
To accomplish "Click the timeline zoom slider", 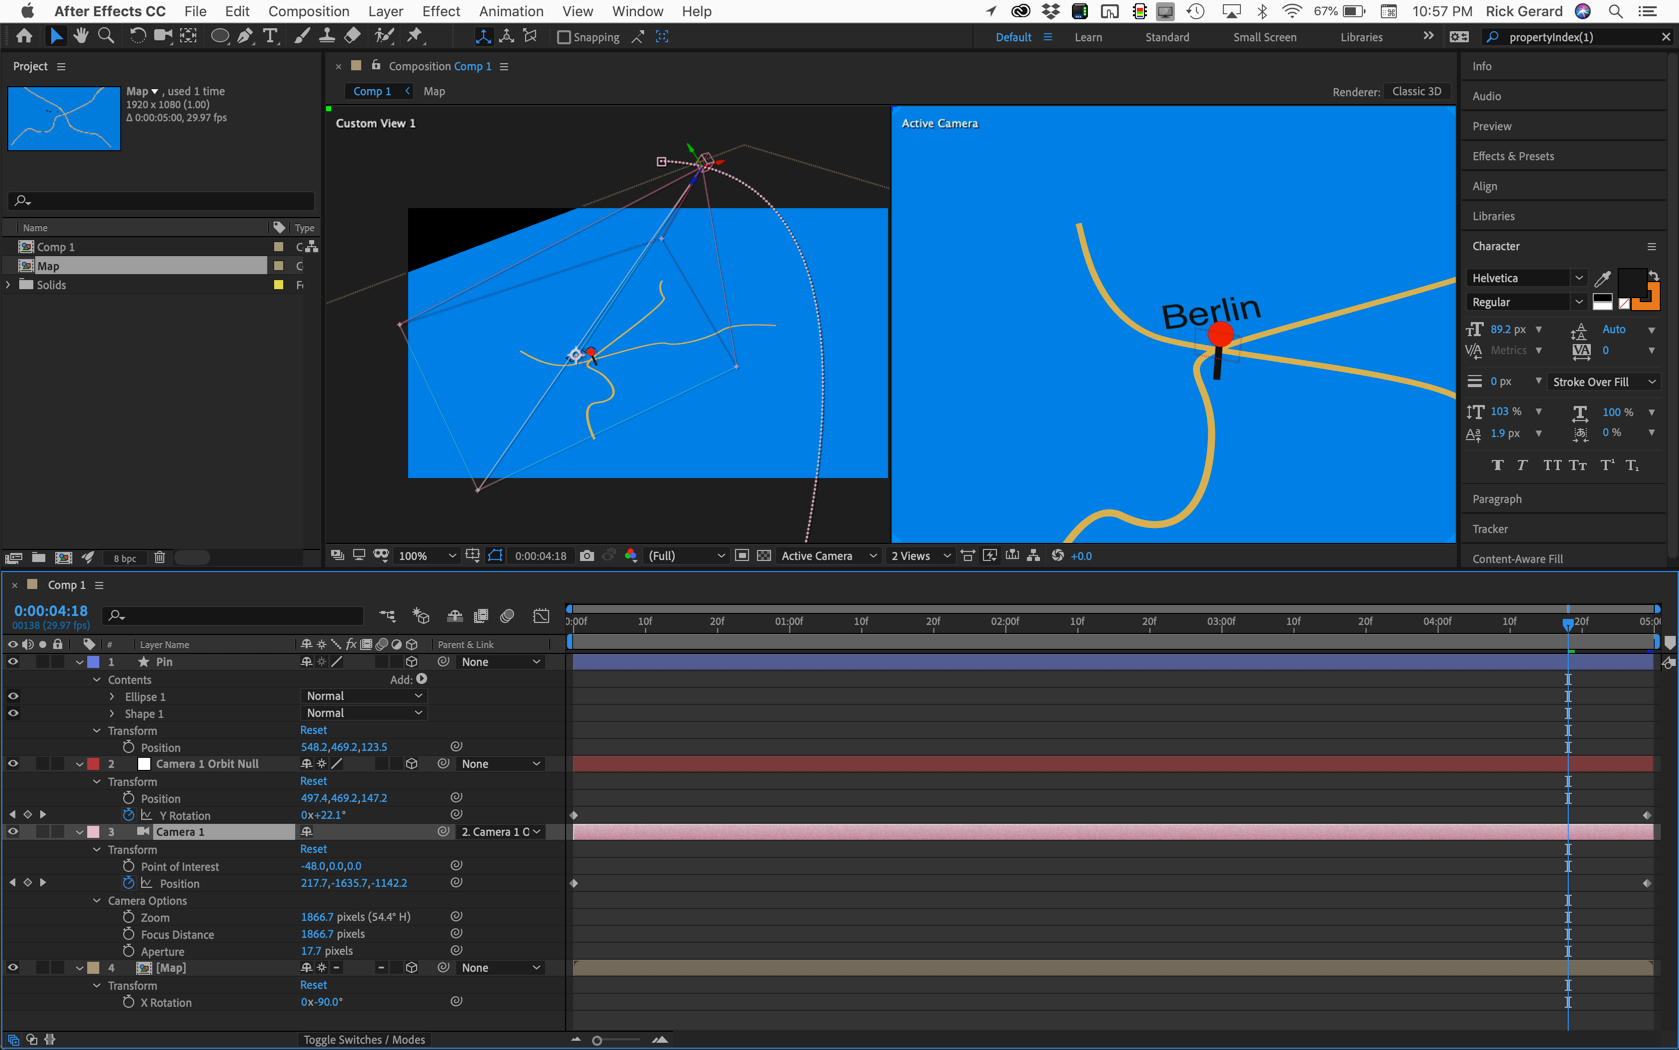I will pyautogui.click(x=597, y=1040).
